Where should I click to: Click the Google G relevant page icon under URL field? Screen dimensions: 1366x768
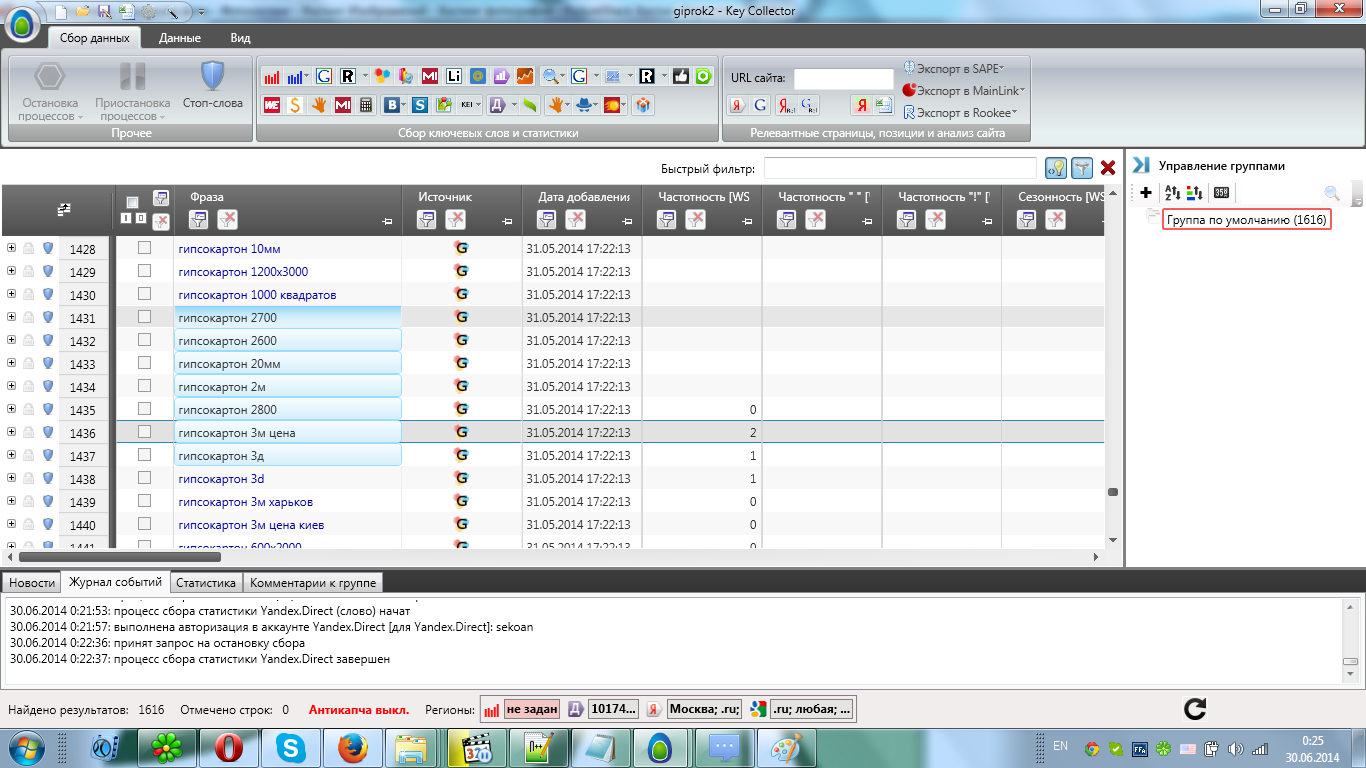pyautogui.click(x=760, y=105)
